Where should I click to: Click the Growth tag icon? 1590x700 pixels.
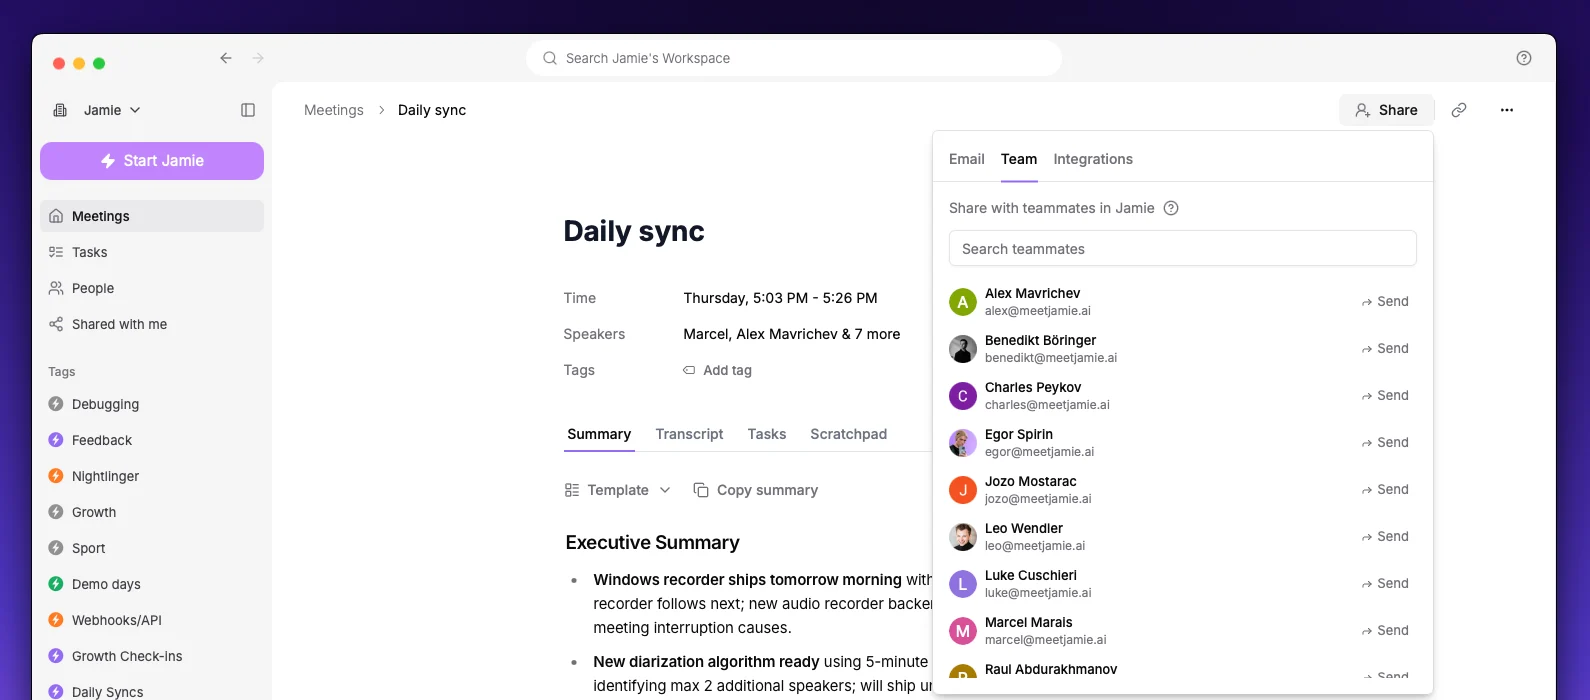56,512
